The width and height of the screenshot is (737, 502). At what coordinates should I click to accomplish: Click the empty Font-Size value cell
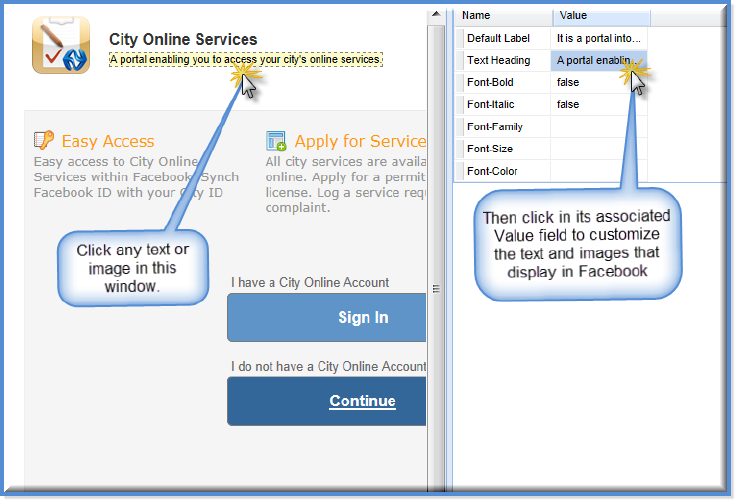pyautogui.click(x=599, y=149)
